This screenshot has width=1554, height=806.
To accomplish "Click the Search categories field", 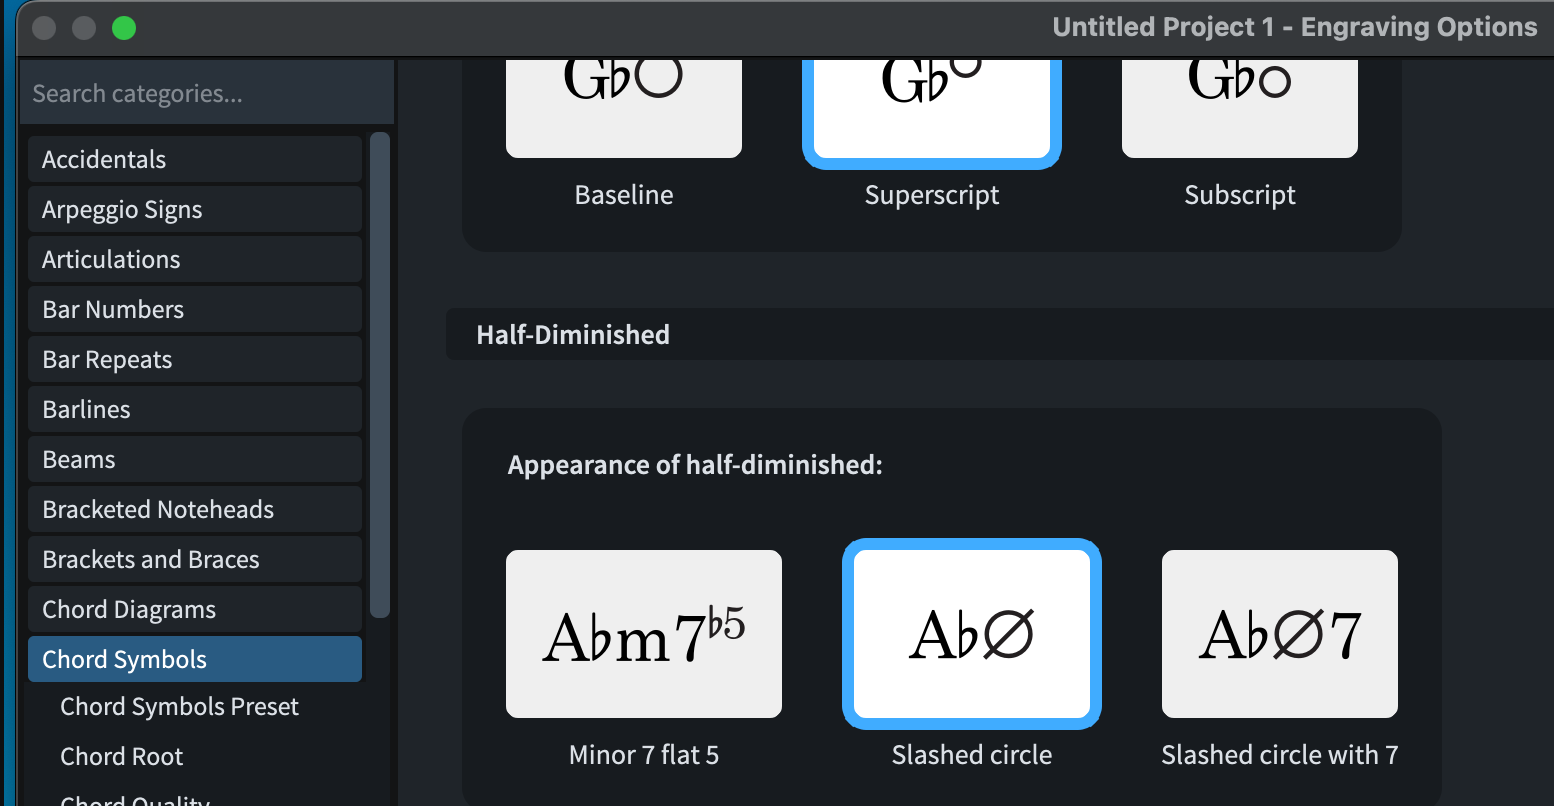I will [x=206, y=94].
